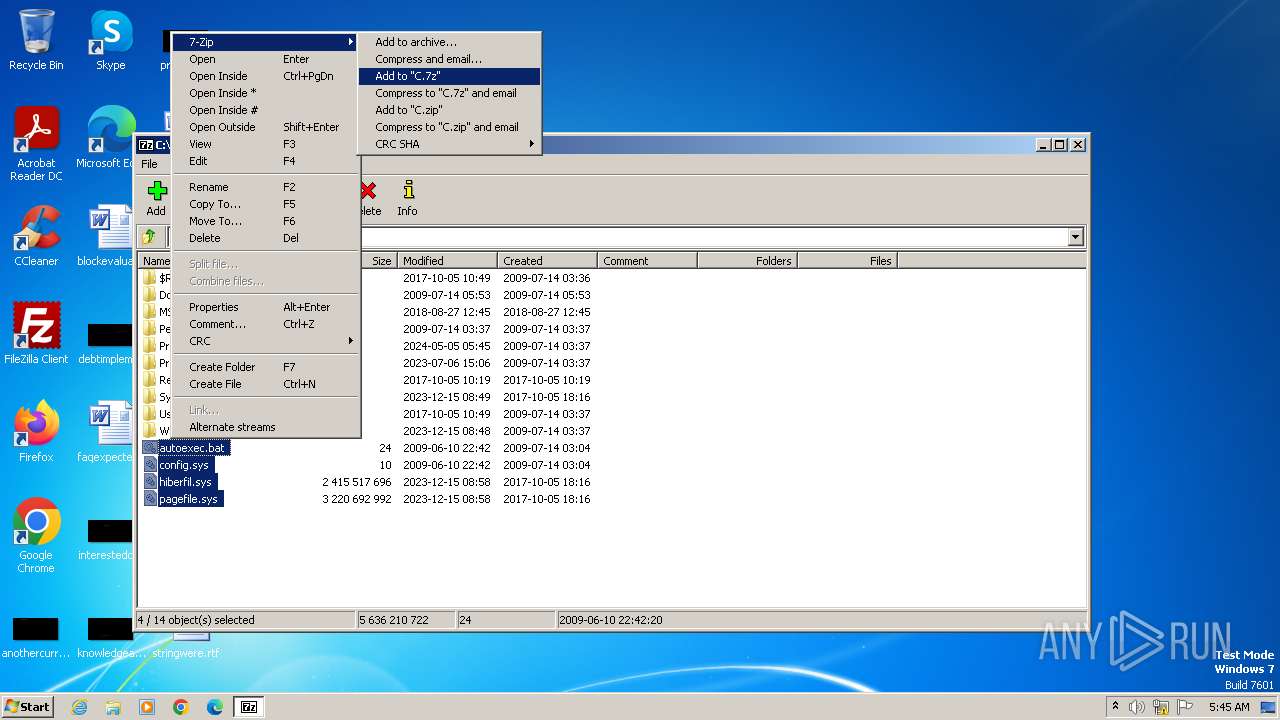Choose Open in context menu

(x=266, y=59)
